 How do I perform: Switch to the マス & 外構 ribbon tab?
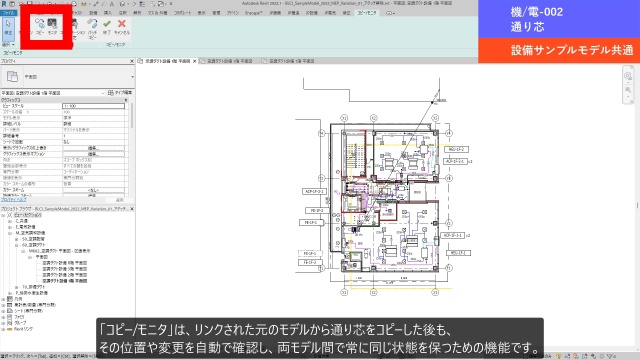pyautogui.click(x=158, y=13)
